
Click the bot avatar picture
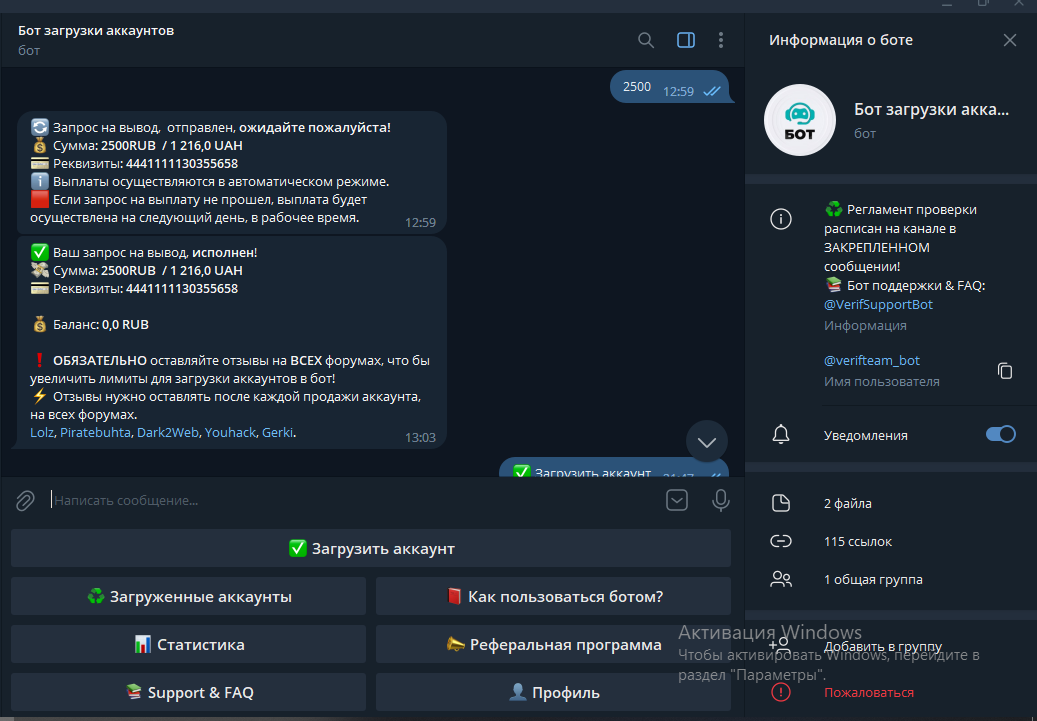799,120
